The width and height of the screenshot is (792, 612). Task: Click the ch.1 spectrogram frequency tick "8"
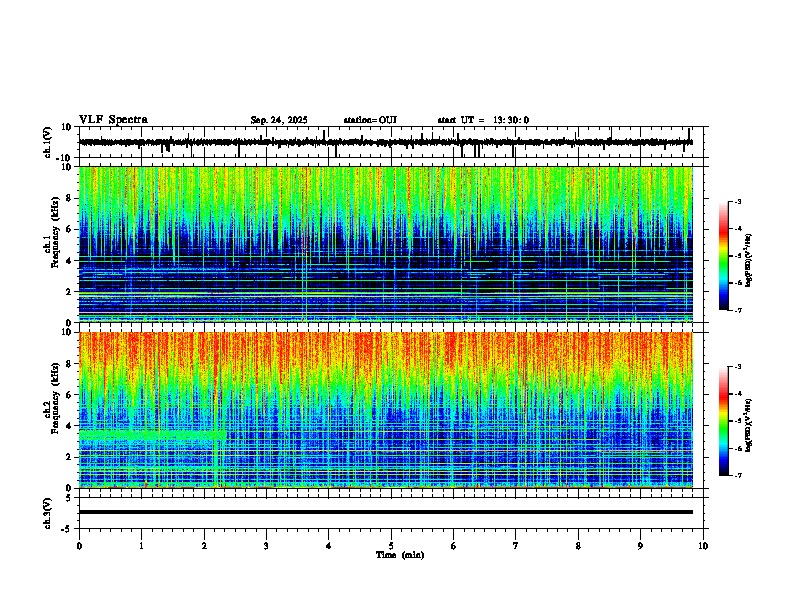pyautogui.click(x=70, y=198)
